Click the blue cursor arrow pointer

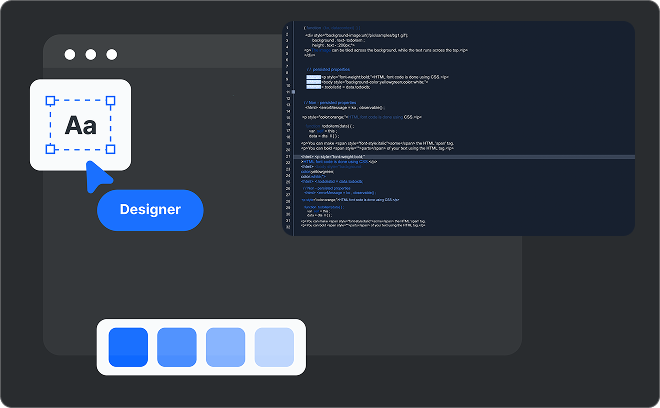(x=98, y=176)
